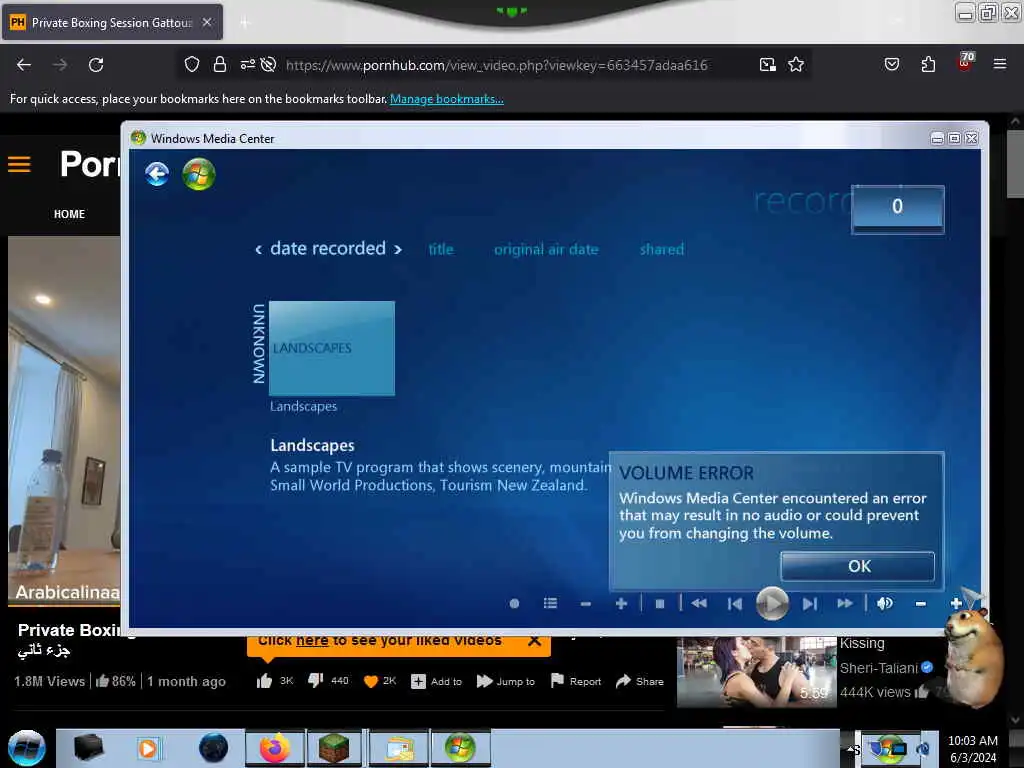Viewport: 1024px width, 768px height.
Task: Click the left chevron before date recorded
Action: tap(258, 249)
